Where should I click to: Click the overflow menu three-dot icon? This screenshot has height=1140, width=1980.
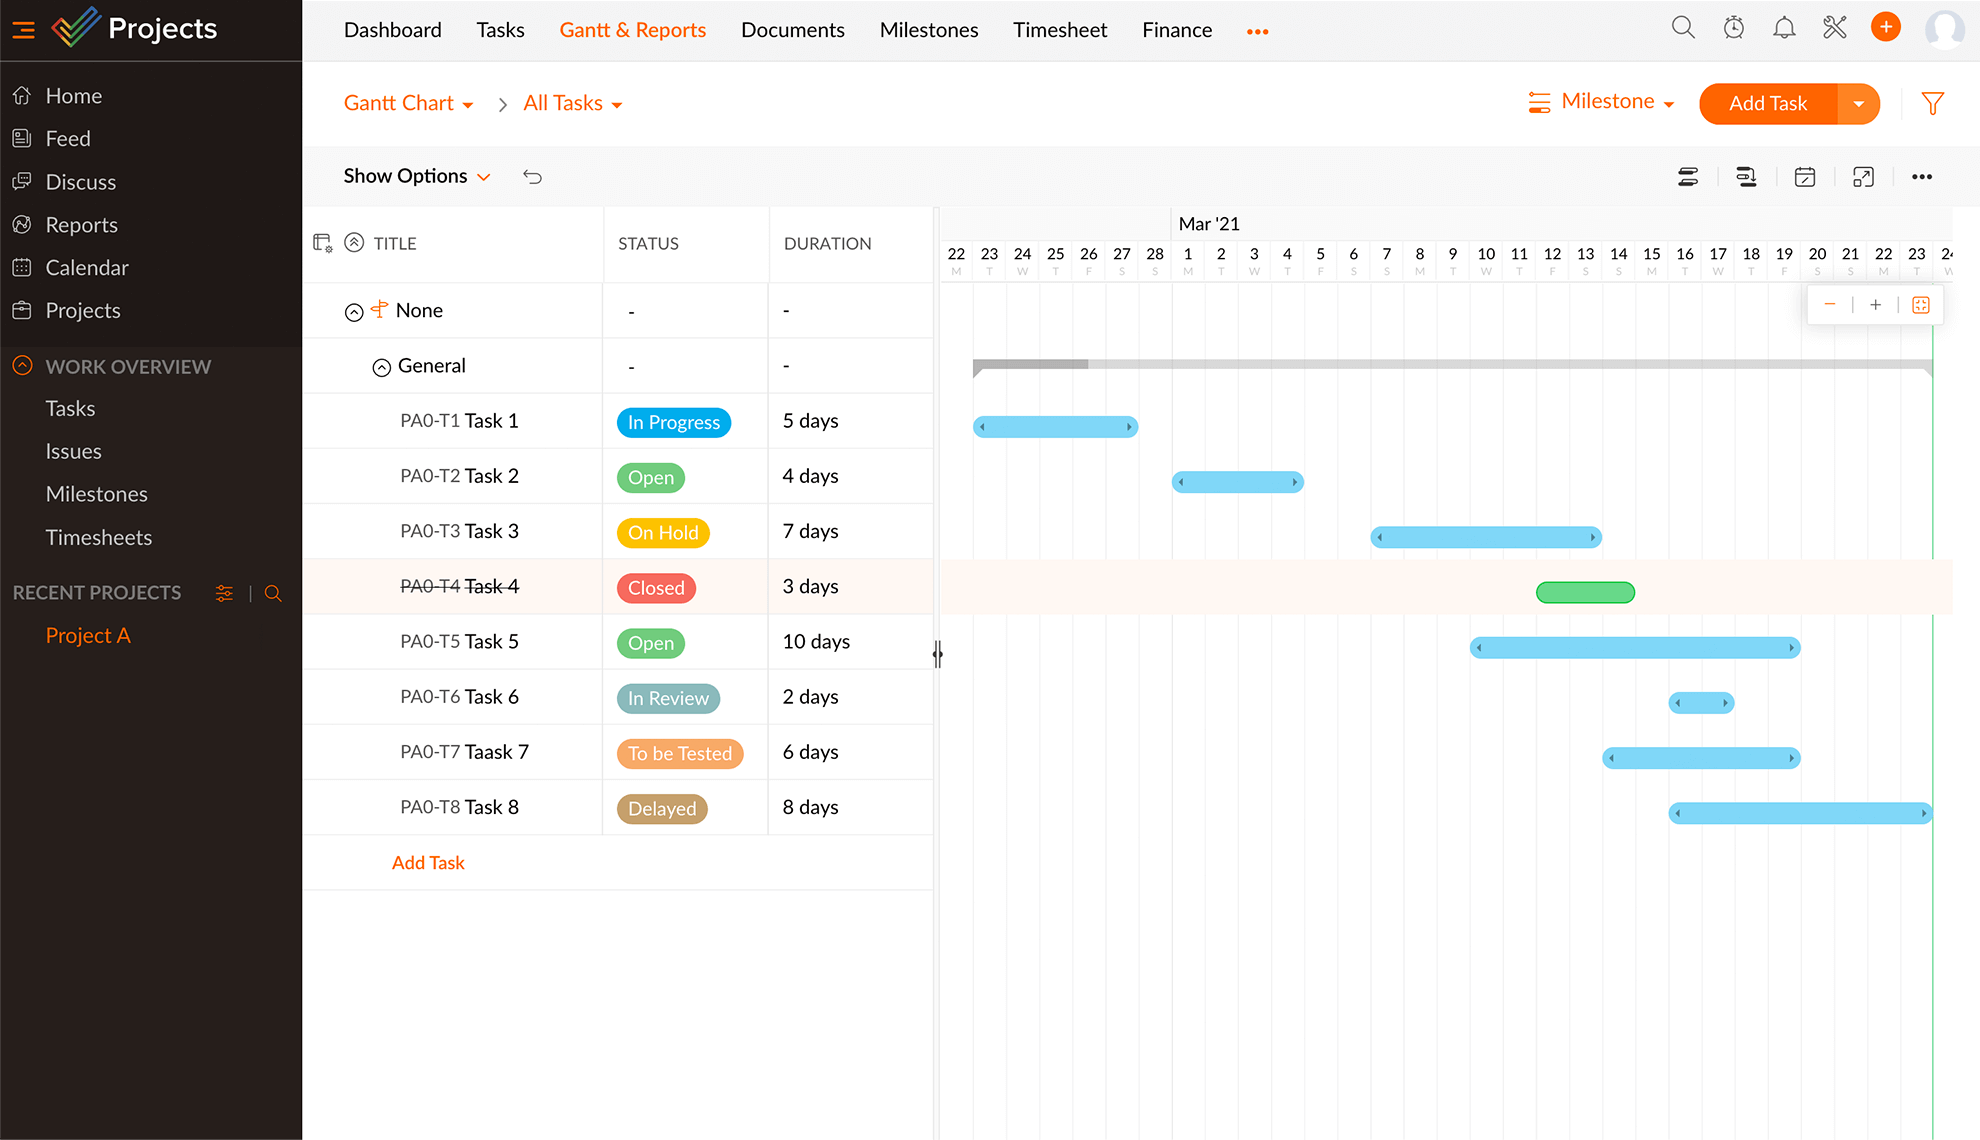coord(1922,177)
